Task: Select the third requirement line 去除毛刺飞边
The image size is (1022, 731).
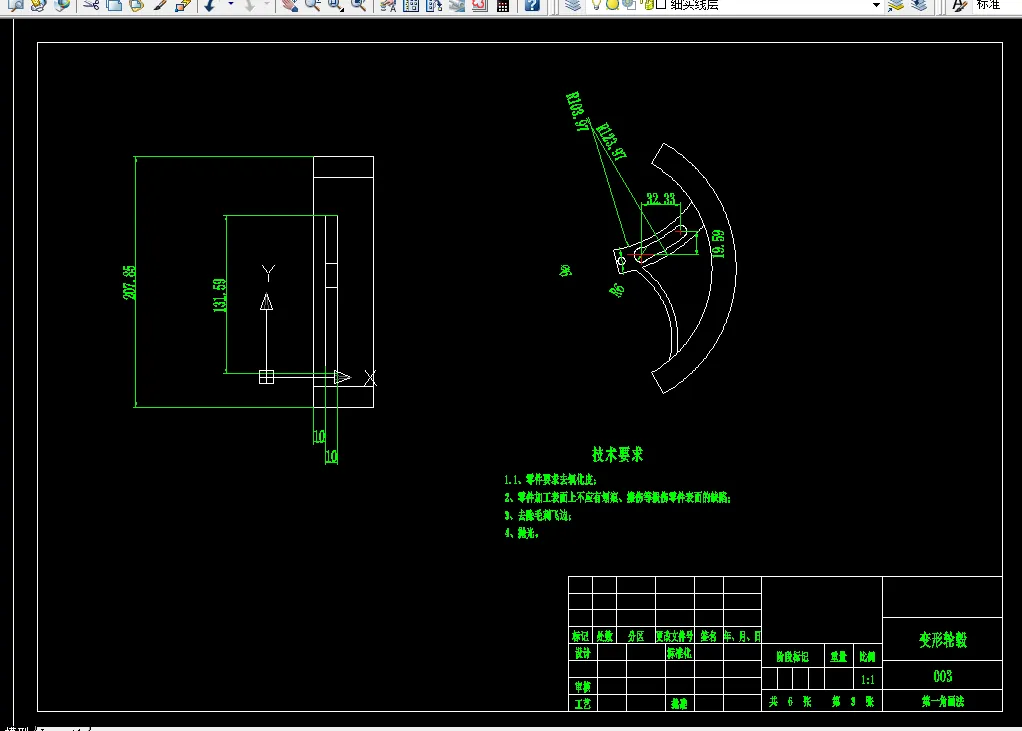Action: coord(538,515)
